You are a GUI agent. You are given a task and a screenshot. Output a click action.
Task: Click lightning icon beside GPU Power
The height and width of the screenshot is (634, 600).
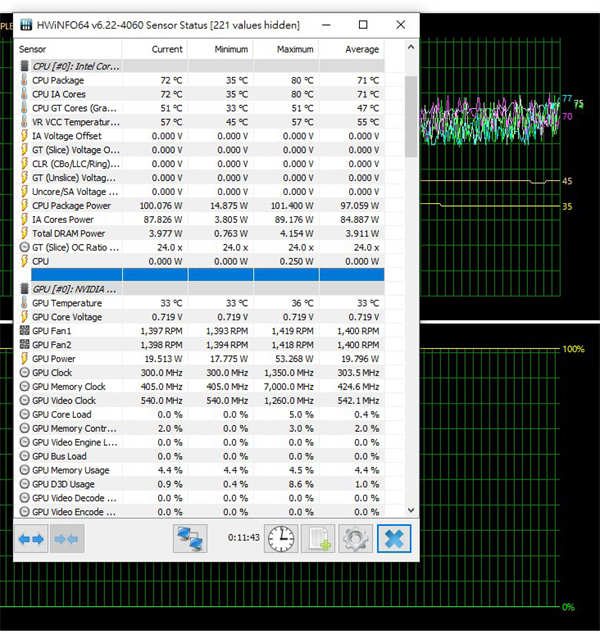pyautogui.click(x=24, y=359)
